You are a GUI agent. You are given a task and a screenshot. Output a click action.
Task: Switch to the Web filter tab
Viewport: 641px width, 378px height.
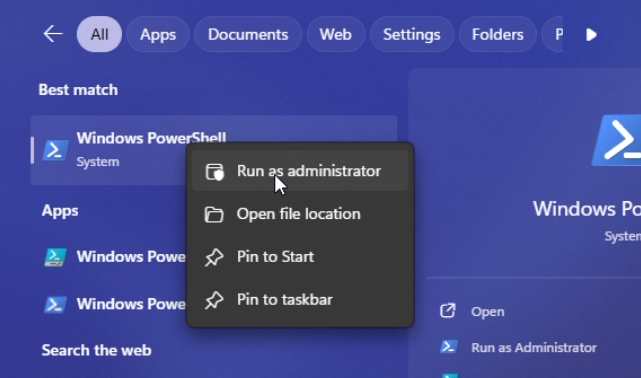pos(336,34)
